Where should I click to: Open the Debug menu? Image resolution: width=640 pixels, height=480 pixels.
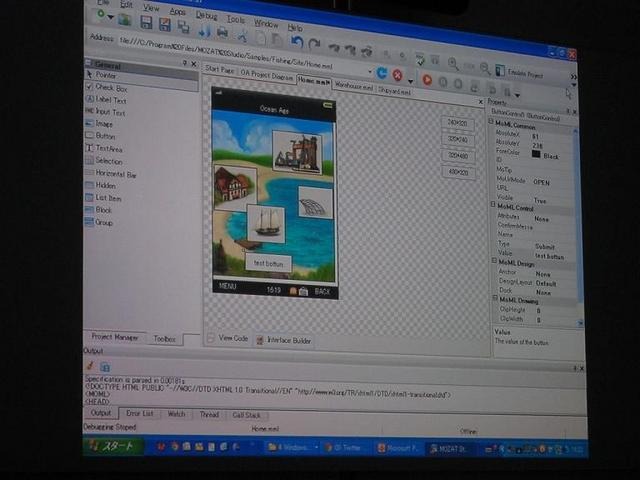(206, 17)
